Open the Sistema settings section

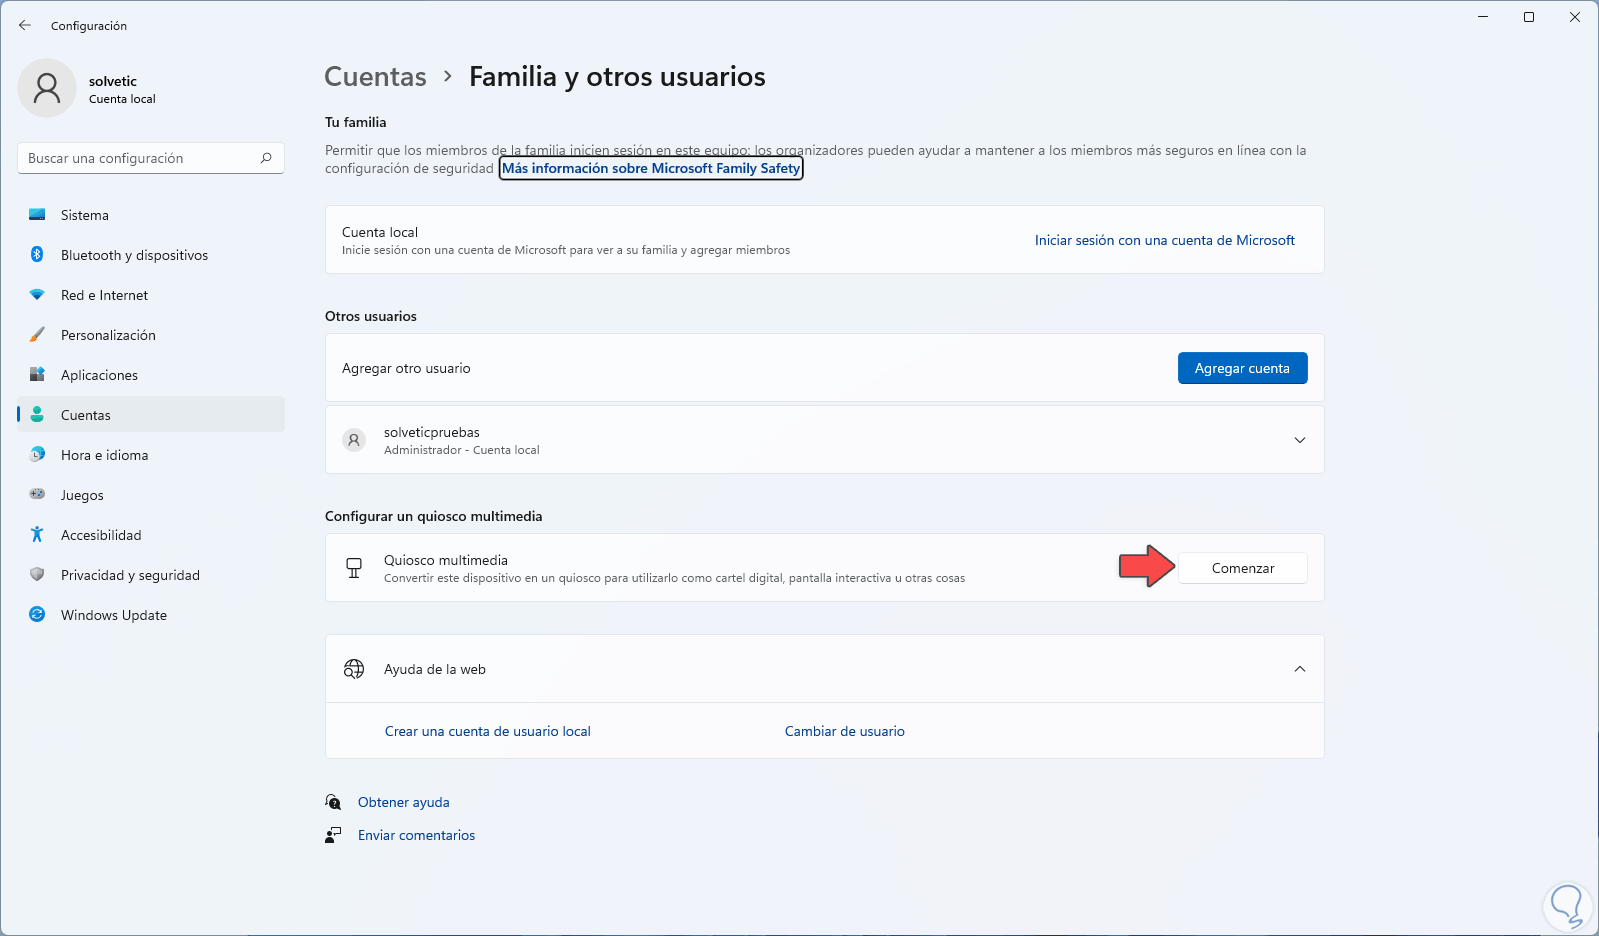point(85,215)
